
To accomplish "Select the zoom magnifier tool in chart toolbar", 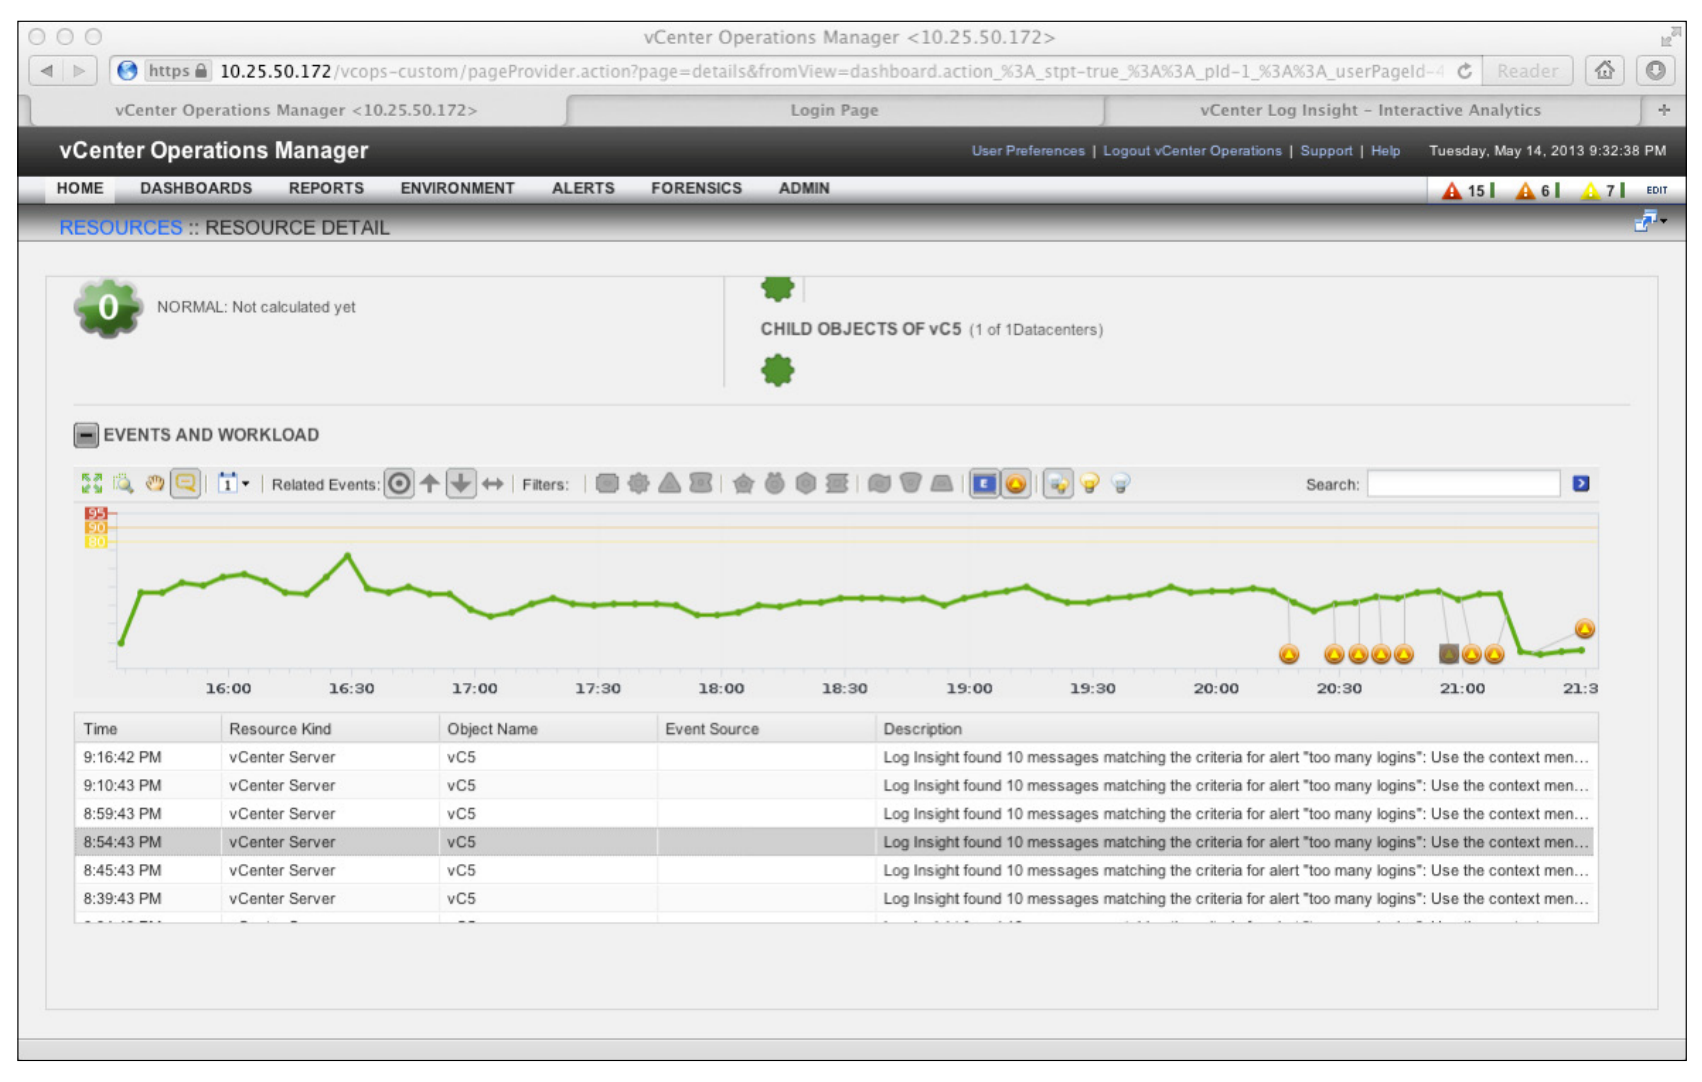I will click(x=123, y=484).
